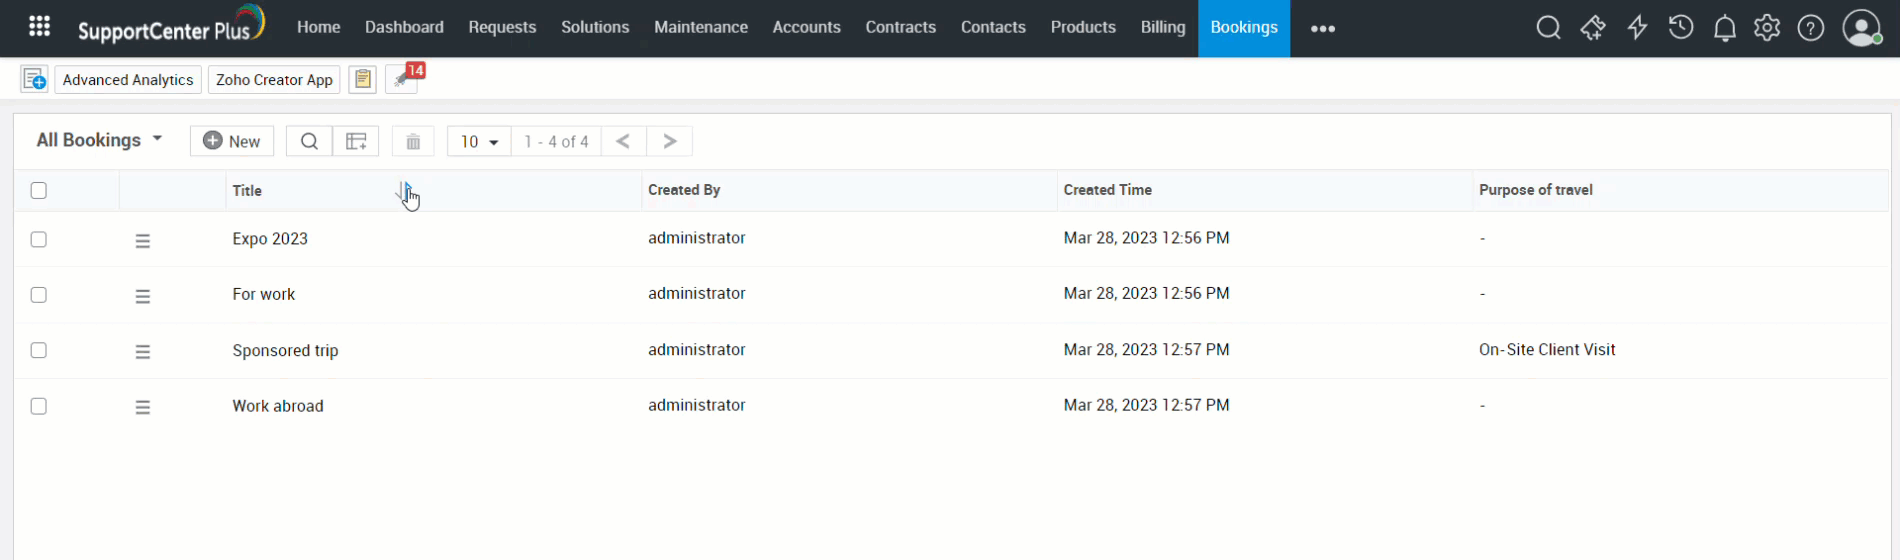Open recent history clock icon
1900x560 pixels.
tap(1681, 28)
